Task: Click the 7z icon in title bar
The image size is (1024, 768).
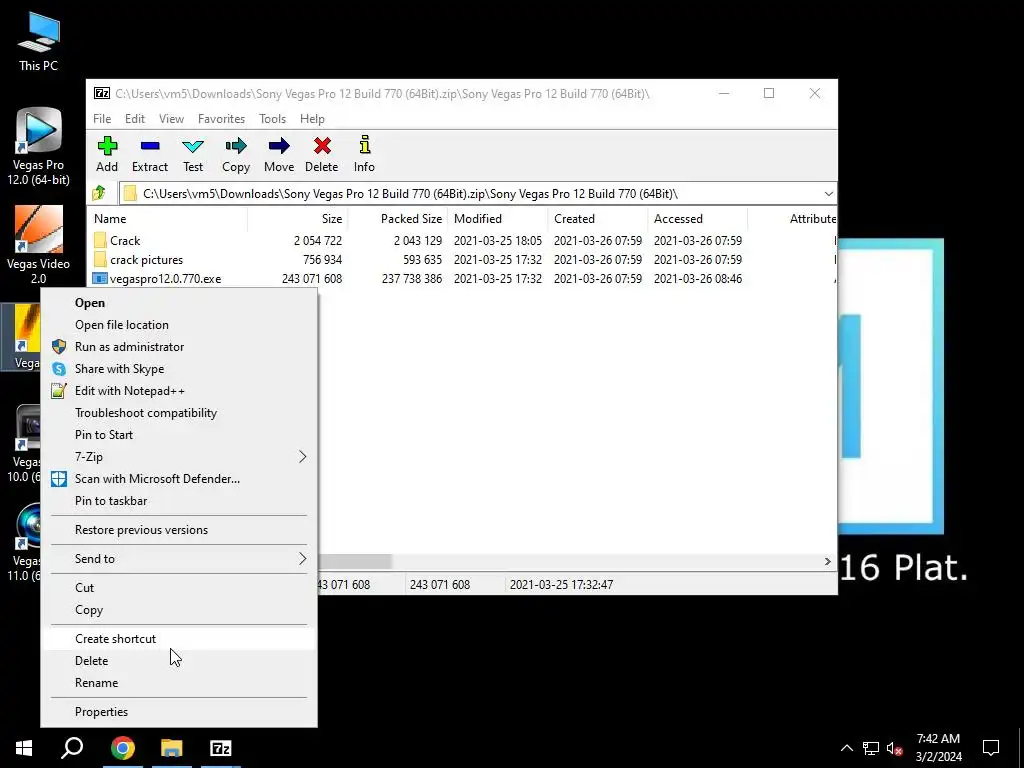Action: pyautogui.click(x=102, y=93)
